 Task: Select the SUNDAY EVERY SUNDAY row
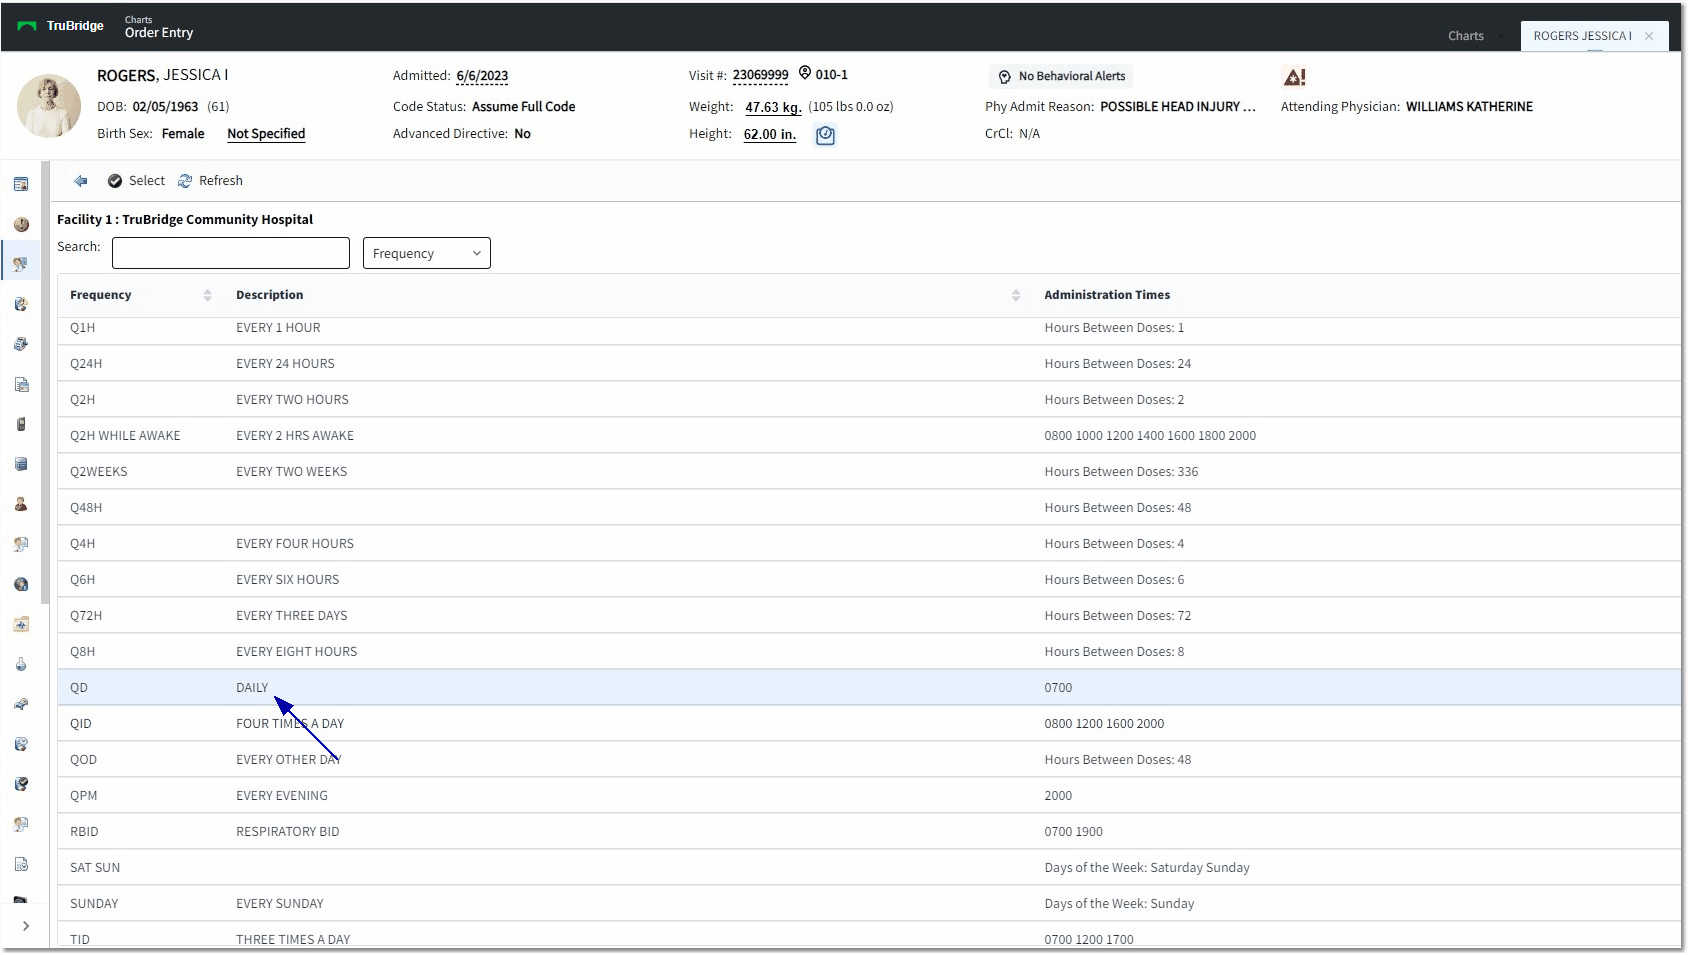[869, 903]
